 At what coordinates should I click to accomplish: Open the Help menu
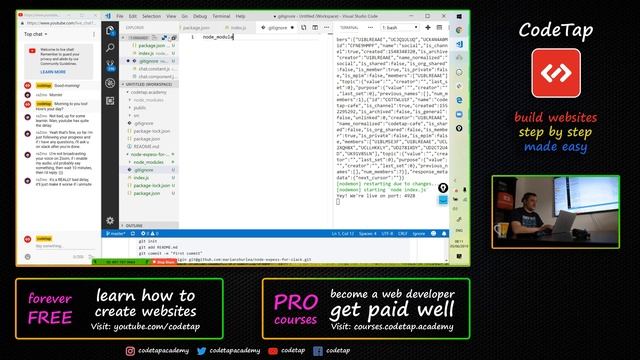click(x=240, y=16)
